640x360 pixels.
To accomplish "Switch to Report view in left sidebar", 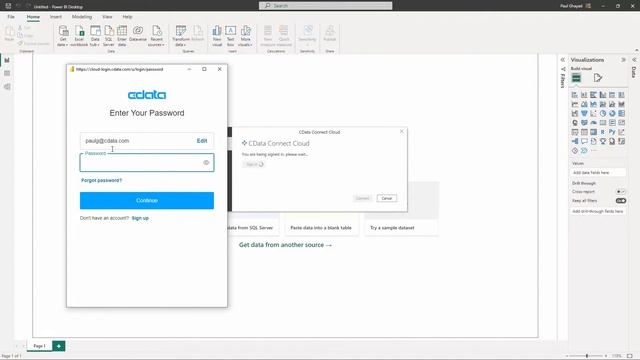I will pos(7,60).
